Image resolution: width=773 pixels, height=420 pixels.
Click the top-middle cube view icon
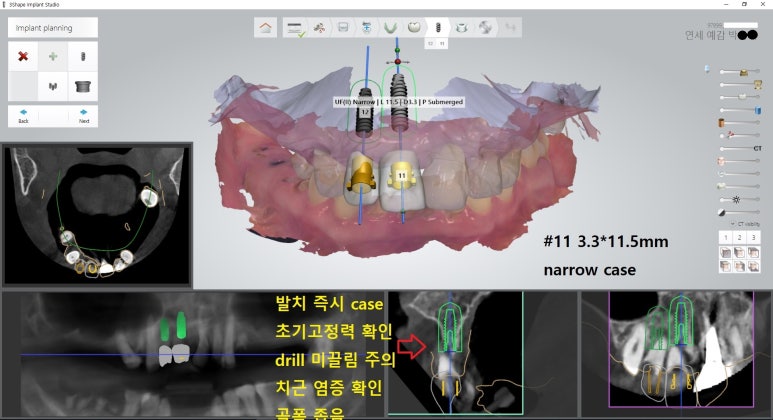(x=739, y=253)
